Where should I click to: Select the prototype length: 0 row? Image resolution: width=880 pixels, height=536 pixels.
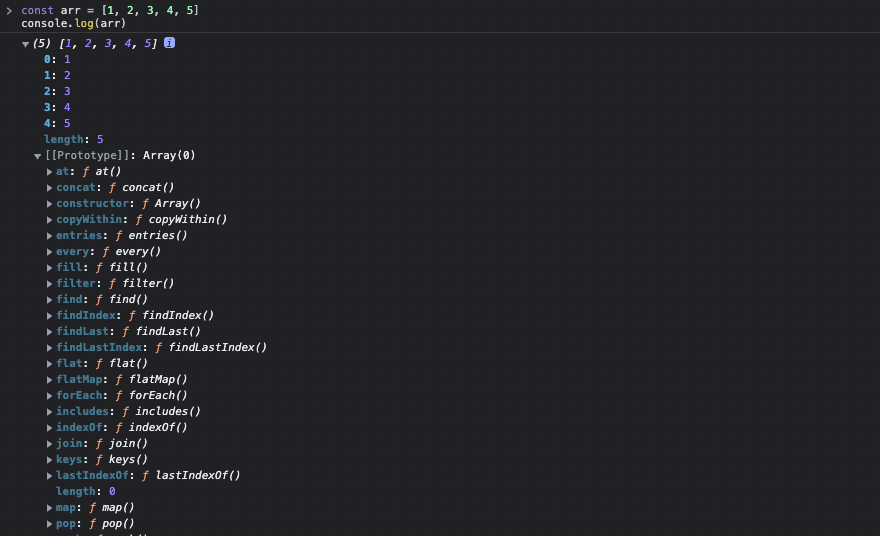85,491
